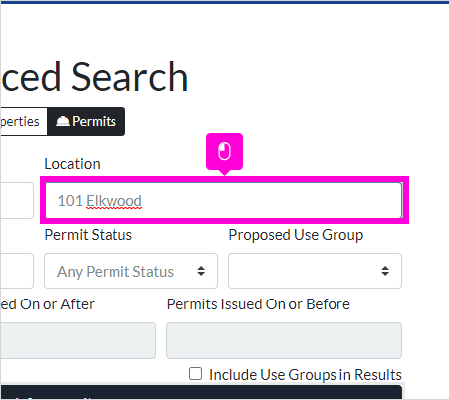Click the hard hat icon on Permits tab
Image resolution: width=450 pixels, height=400 pixels.
63,121
